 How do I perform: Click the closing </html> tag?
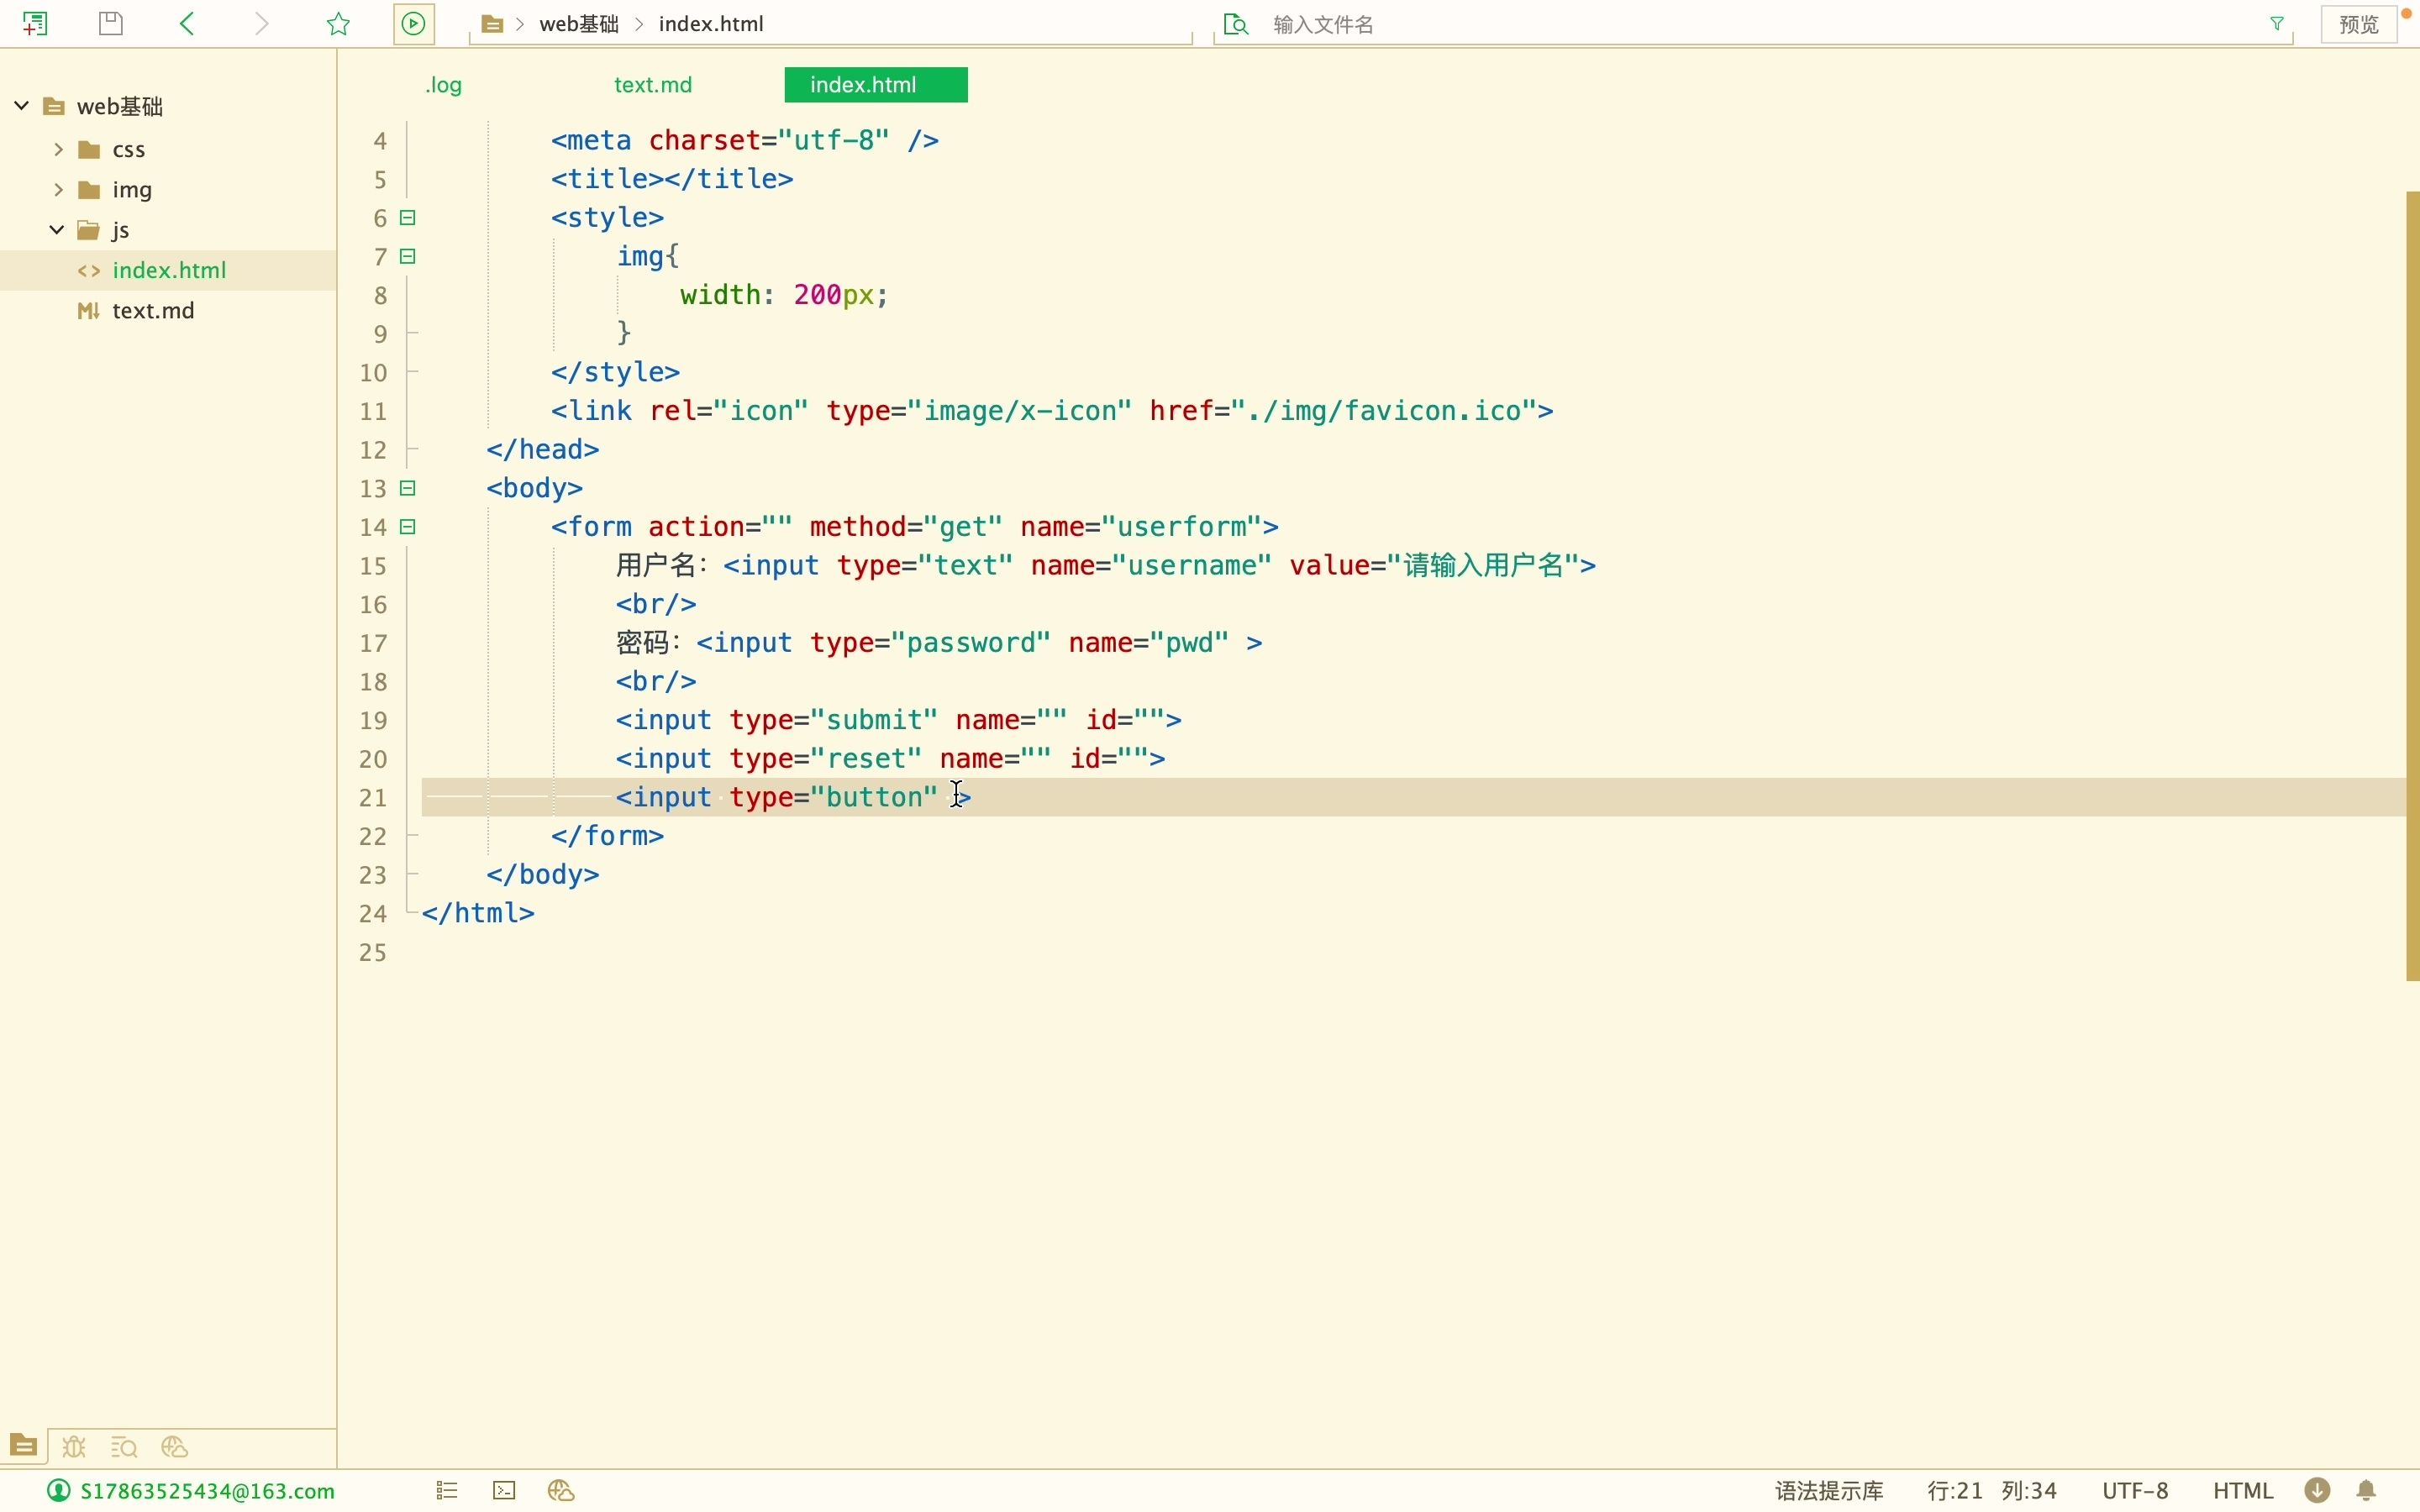(478, 913)
